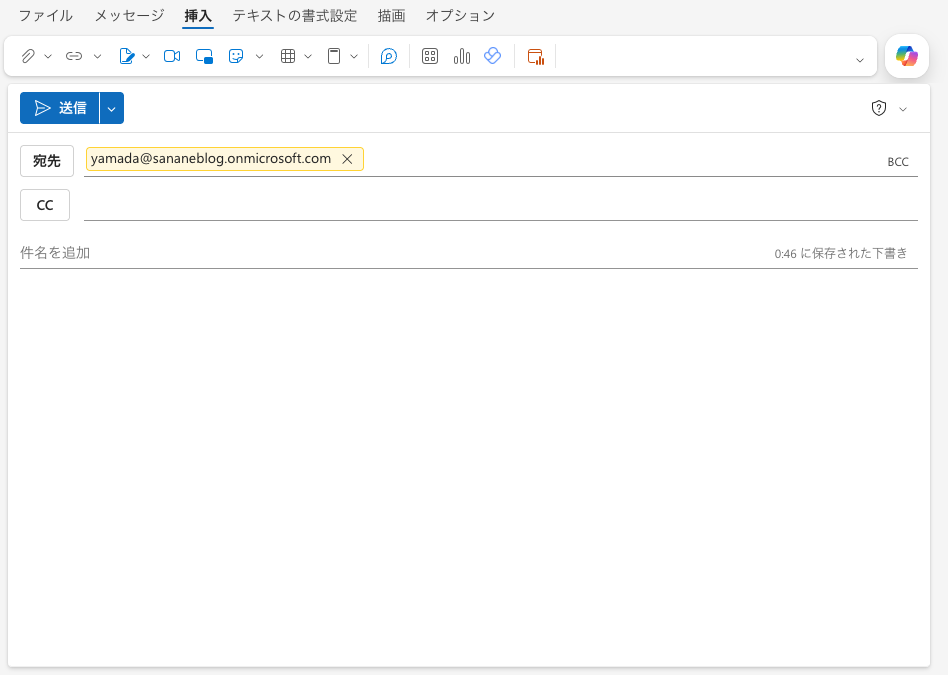This screenshot has width=948, height=675.
Task: Open the attach file dropdown arrow
Action: point(48,56)
